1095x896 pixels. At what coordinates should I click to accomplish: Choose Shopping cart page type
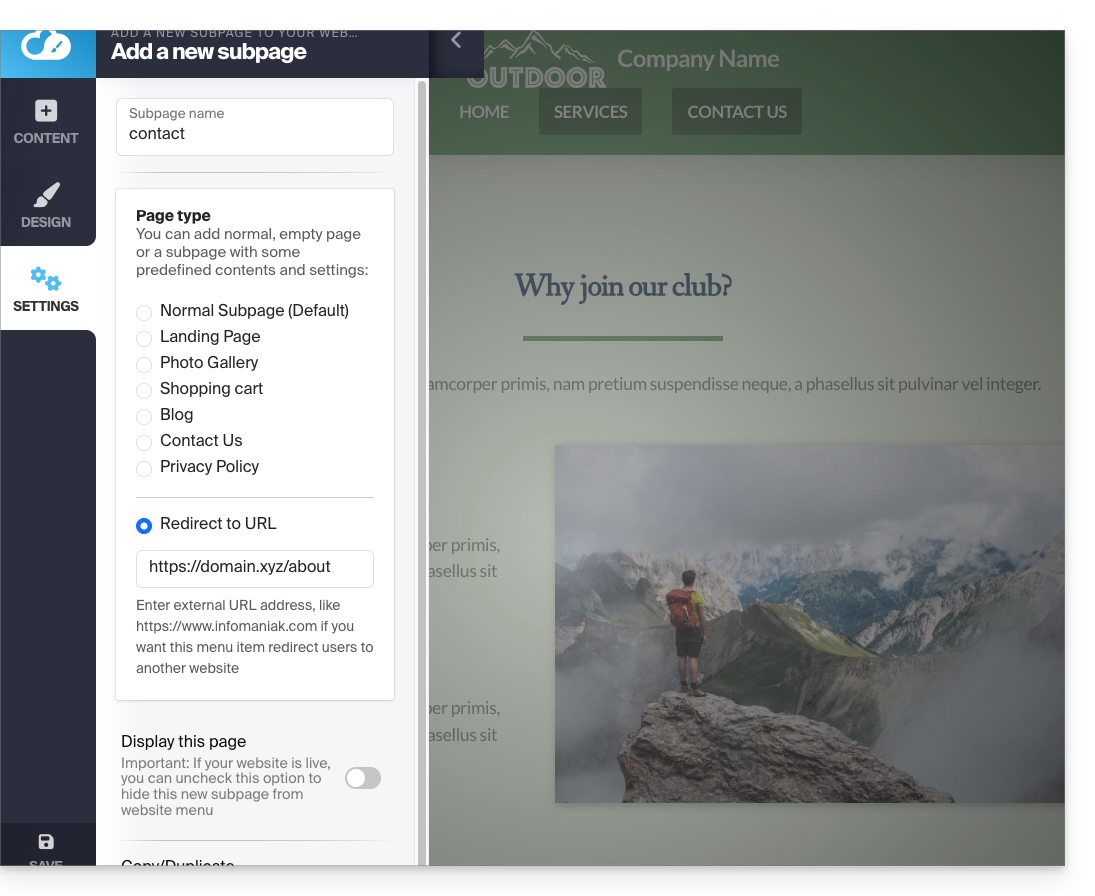click(x=144, y=391)
